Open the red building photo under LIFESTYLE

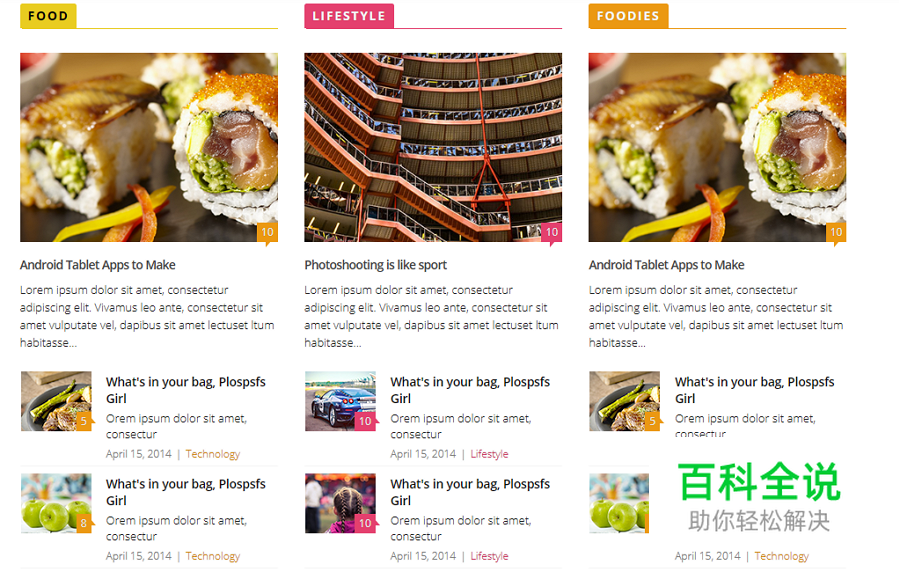(x=433, y=147)
